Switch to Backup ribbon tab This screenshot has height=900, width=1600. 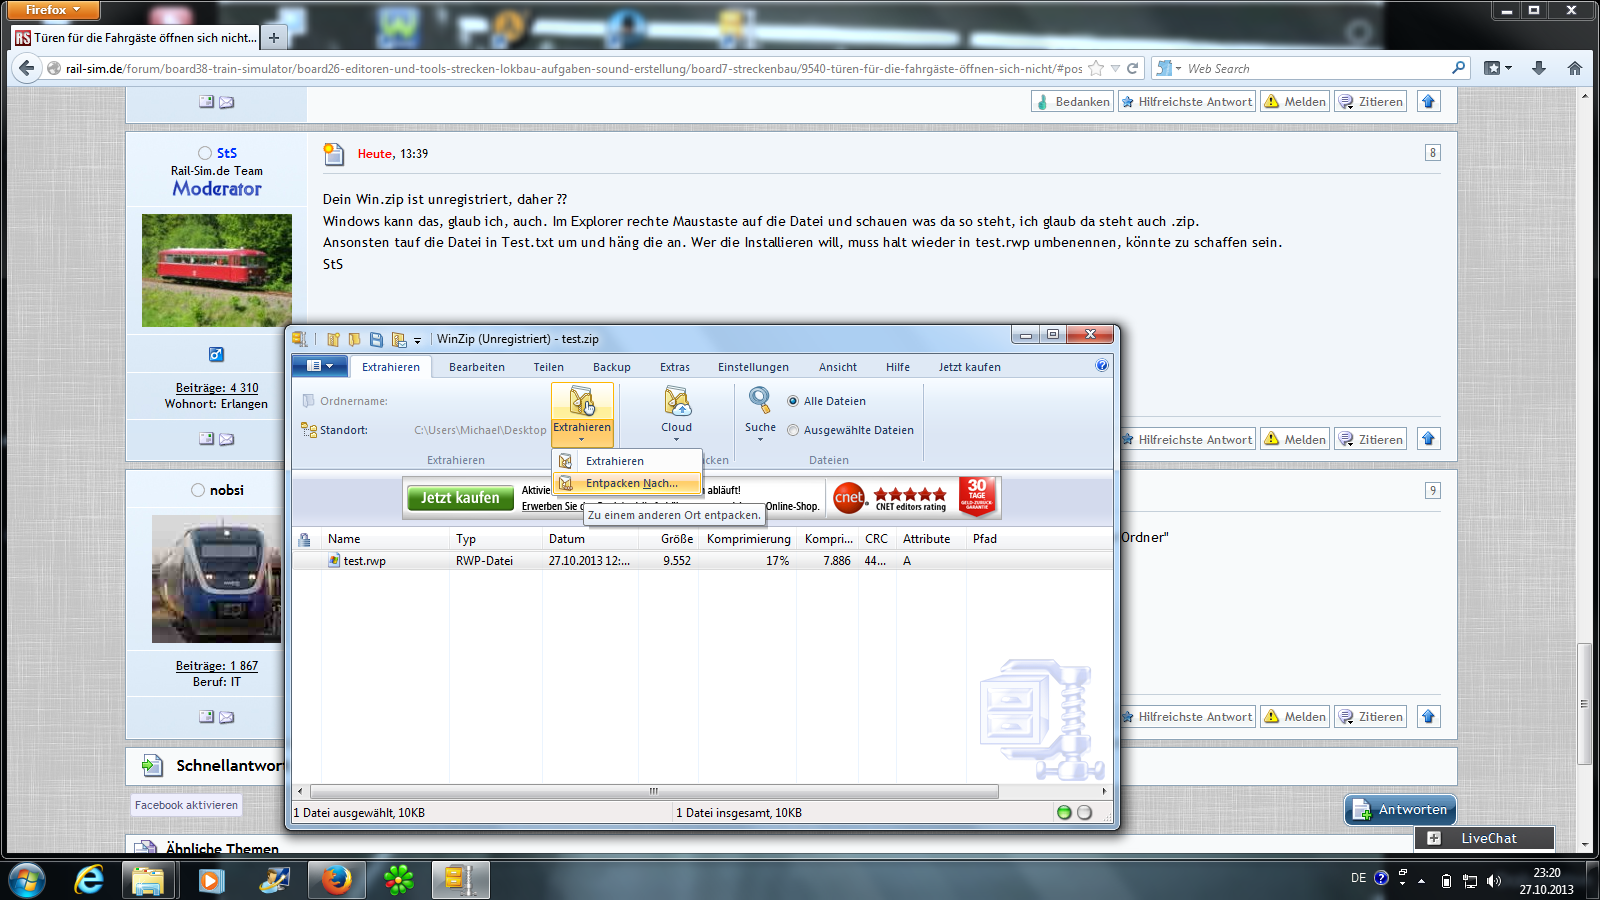tap(612, 367)
